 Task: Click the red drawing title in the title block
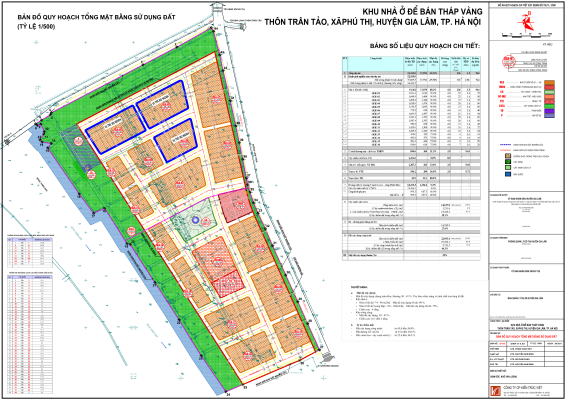(x=526, y=336)
